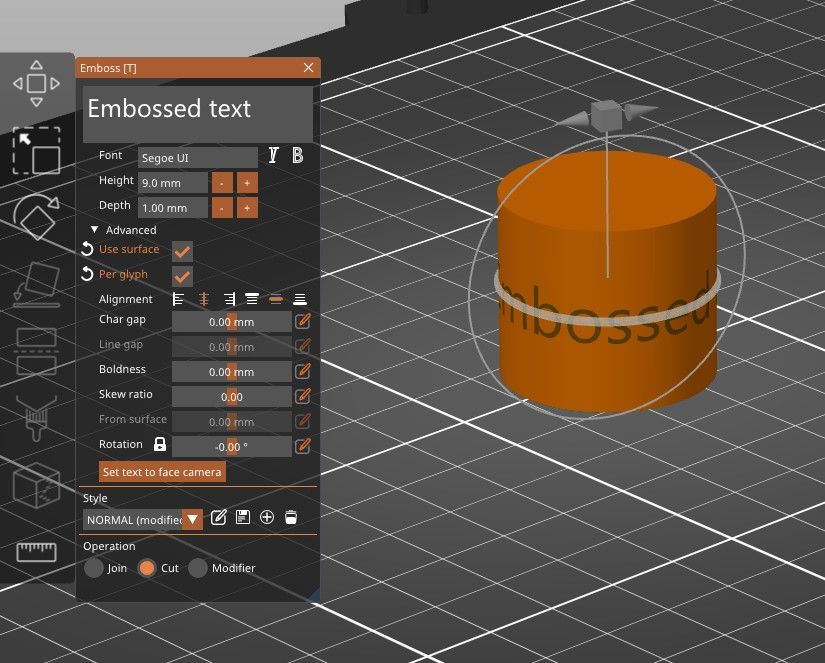Increase the emboss Depth
The width and height of the screenshot is (825, 663).
[247, 207]
